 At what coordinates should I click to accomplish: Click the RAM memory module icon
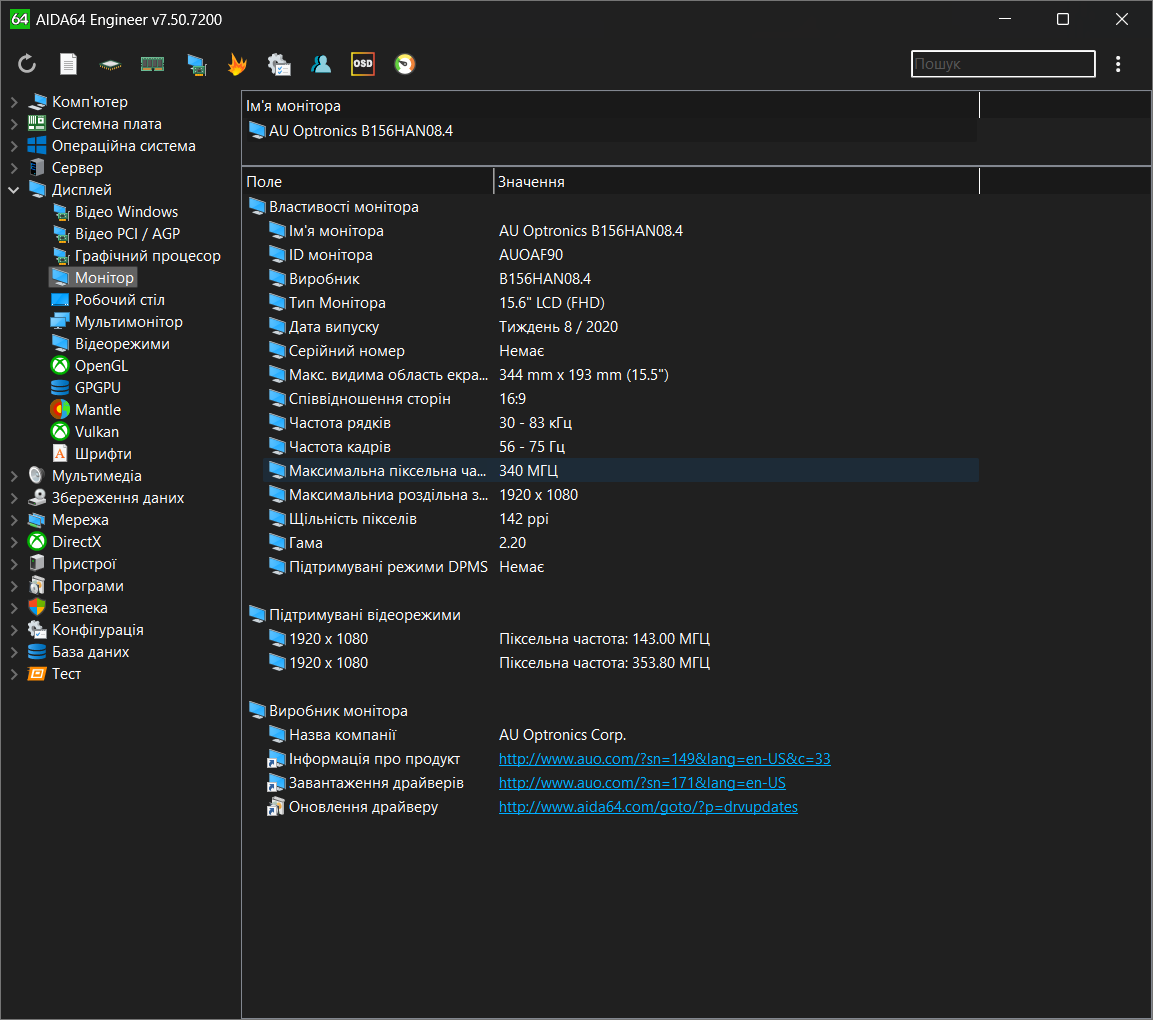[x=152, y=64]
